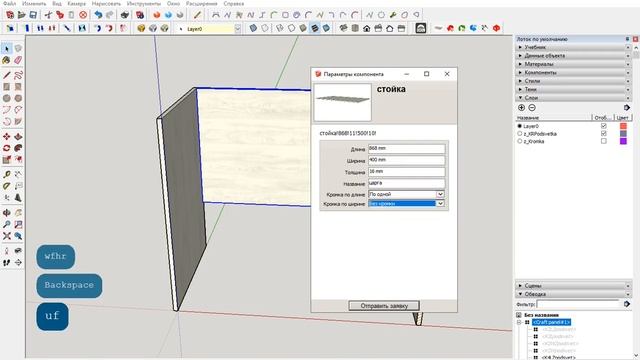Image resolution: width=640 pixels, height=360 pixels.
Task: Click the Ширина input field
Action: 407,160
